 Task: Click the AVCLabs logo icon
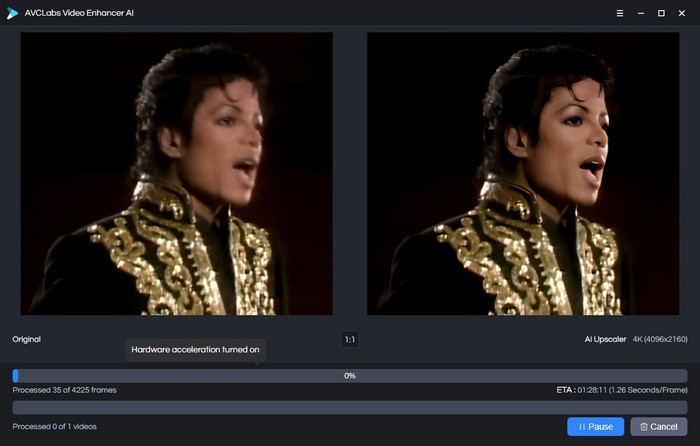(12, 13)
